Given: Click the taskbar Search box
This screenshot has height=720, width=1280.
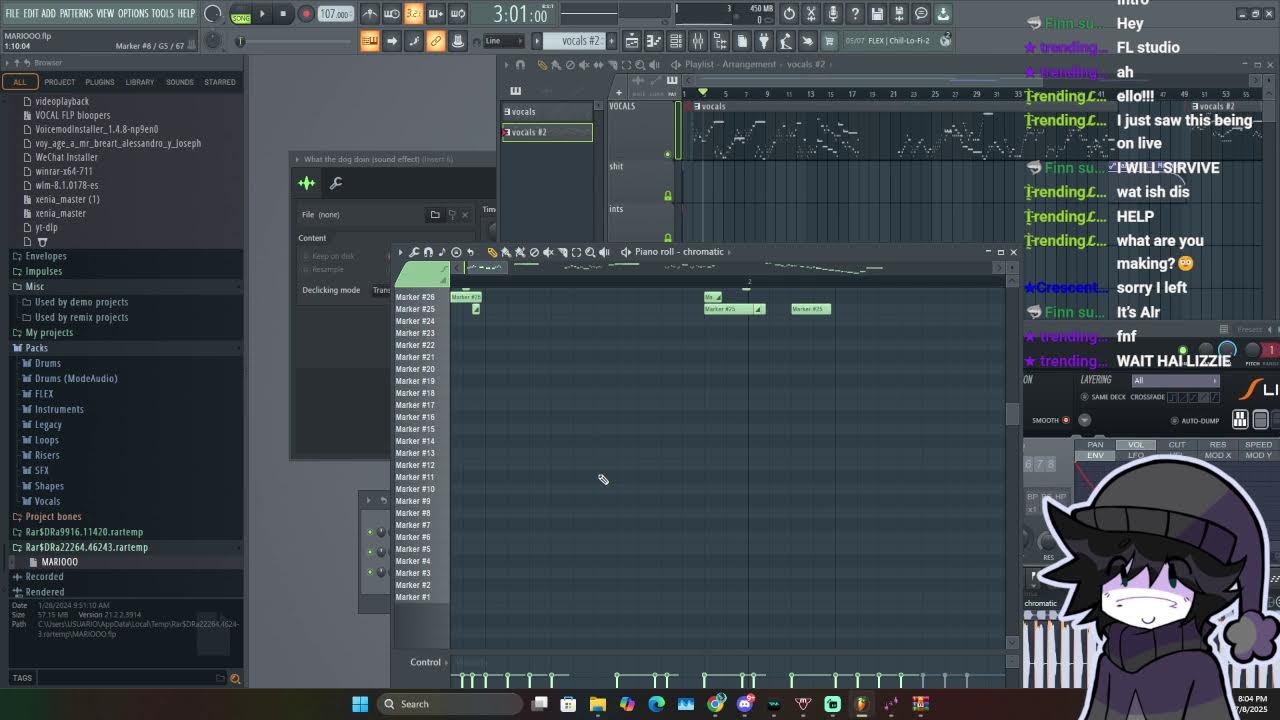Looking at the screenshot, I should point(448,704).
